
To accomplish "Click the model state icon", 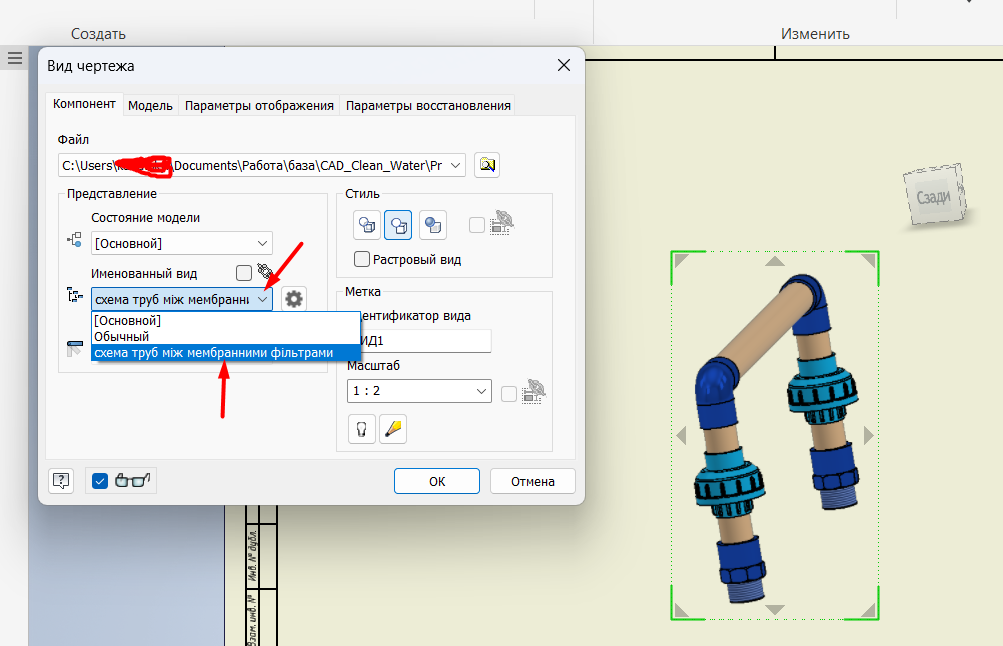I will 74,240.
